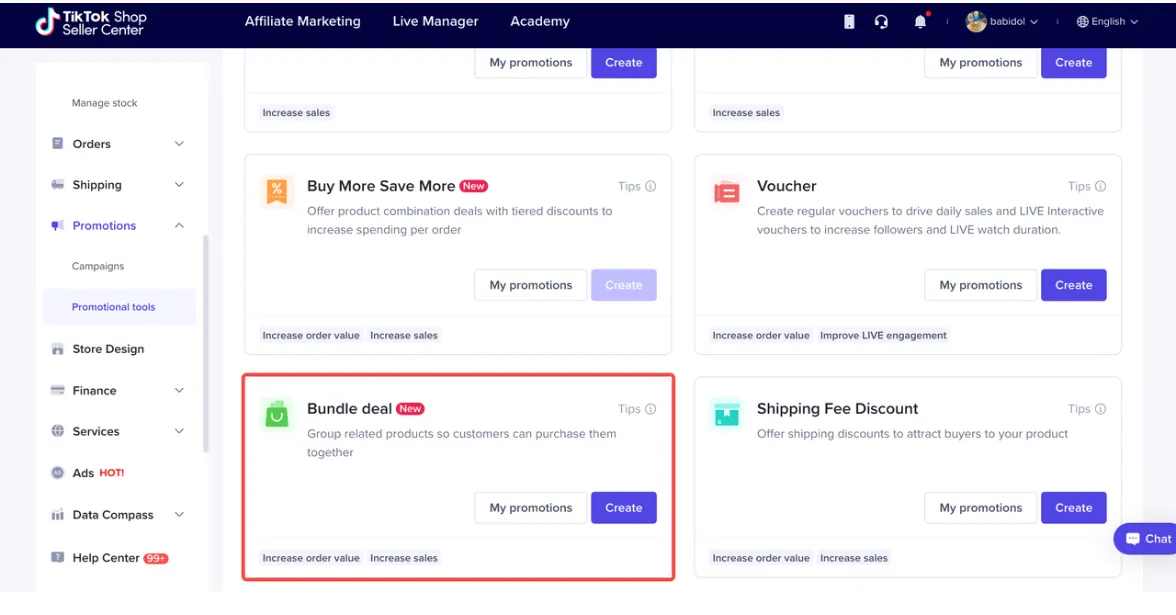
Task: Click the mobile phone icon in header
Action: coord(849,22)
